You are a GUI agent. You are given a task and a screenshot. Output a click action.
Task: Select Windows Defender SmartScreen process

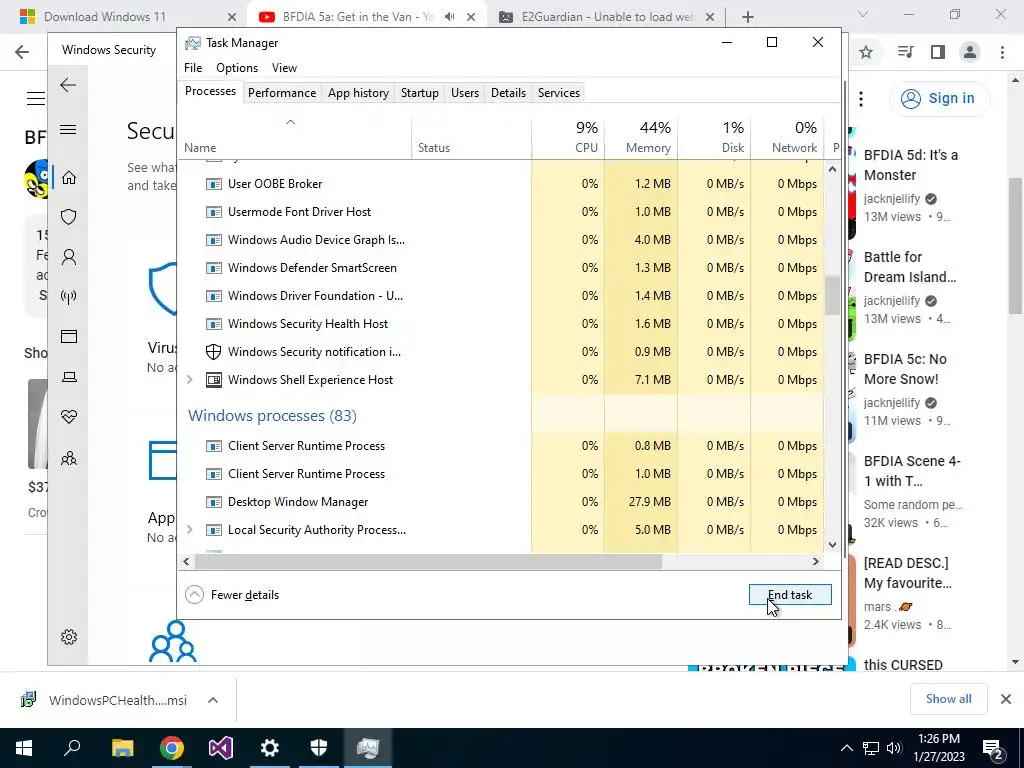coord(502,268)
